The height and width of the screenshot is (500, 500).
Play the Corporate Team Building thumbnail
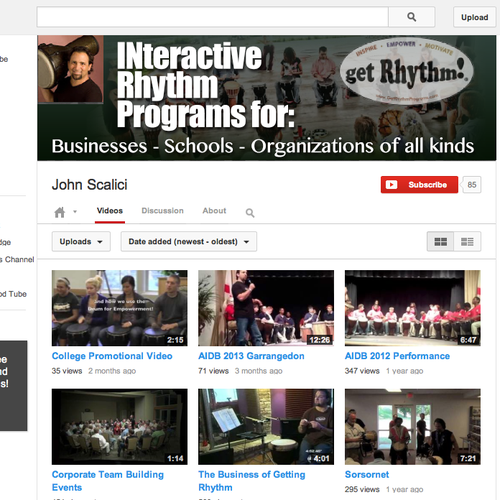119,427
